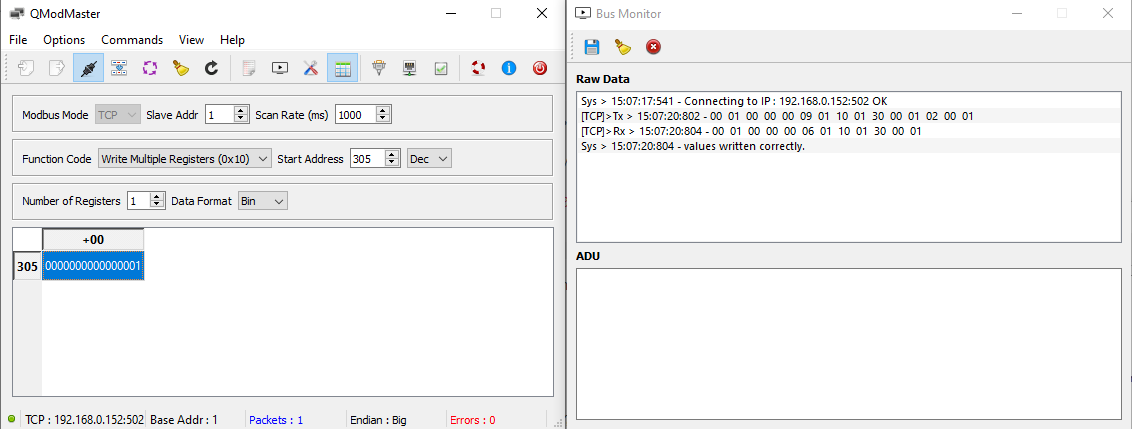This screenshot has height=429, width=1132.
Task: Decrease Scan Rate with the down arrow
Action: (x=383, y=118)
